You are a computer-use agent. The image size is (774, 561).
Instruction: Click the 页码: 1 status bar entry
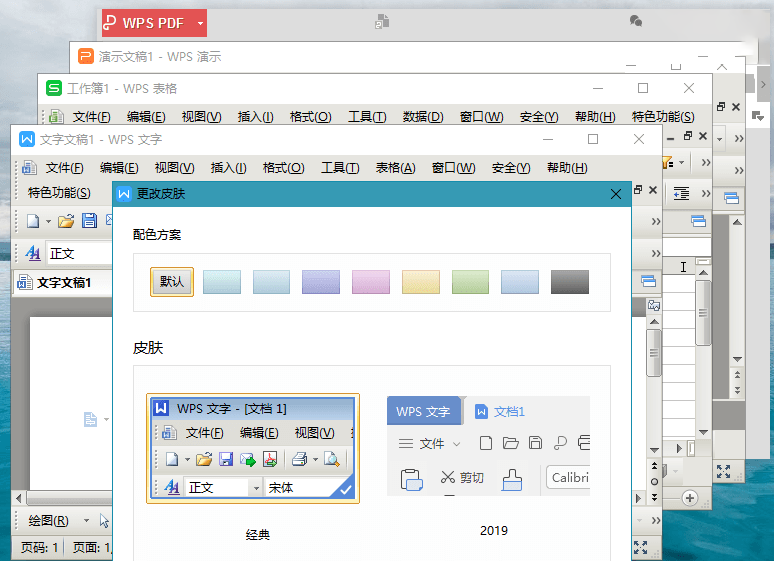click(x=39, y=548)
